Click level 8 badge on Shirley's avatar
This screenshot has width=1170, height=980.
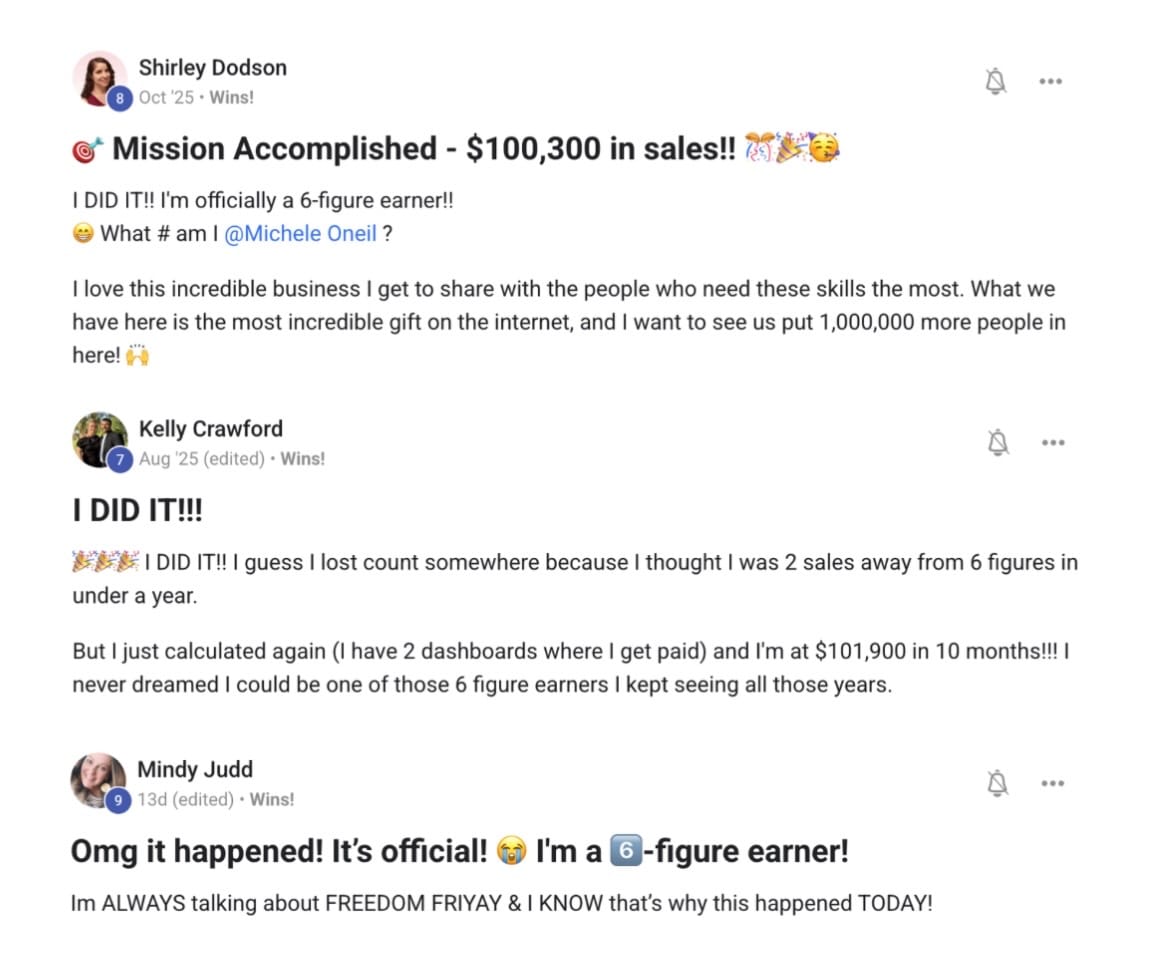point(120,98)
